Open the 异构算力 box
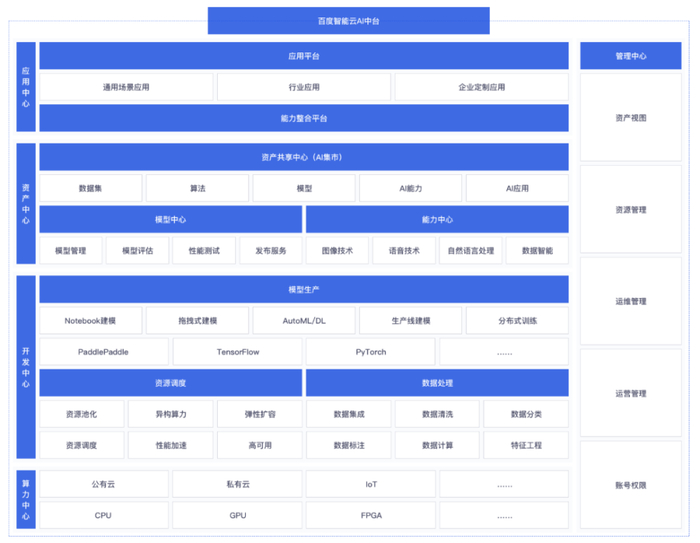 pos(171,414)
